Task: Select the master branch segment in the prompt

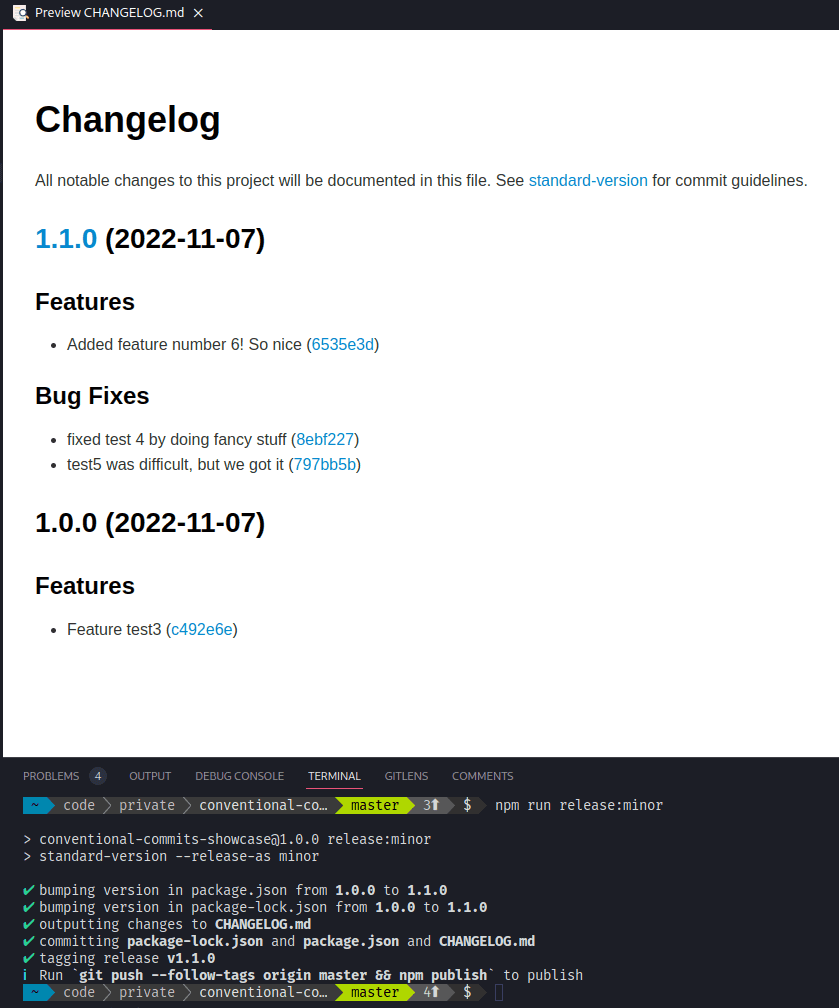Action: (375, 805)
